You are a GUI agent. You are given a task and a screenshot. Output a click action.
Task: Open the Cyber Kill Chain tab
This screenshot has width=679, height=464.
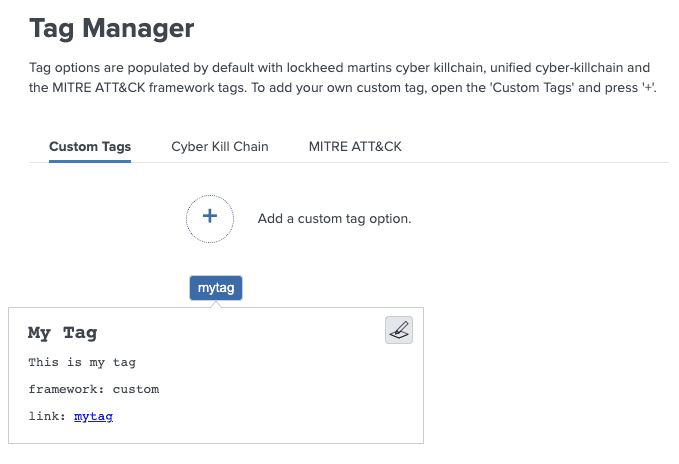[x=220, y=147]
